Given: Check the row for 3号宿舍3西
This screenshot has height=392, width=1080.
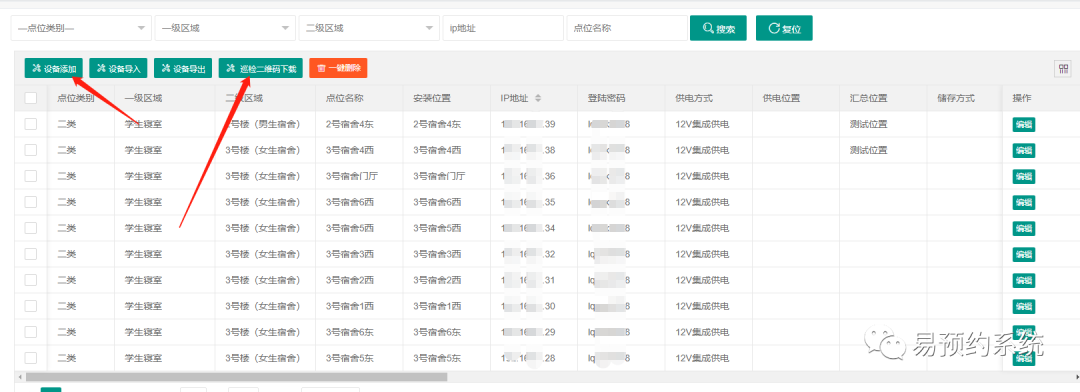Looking at the screenshot, I should pos(31,254).
